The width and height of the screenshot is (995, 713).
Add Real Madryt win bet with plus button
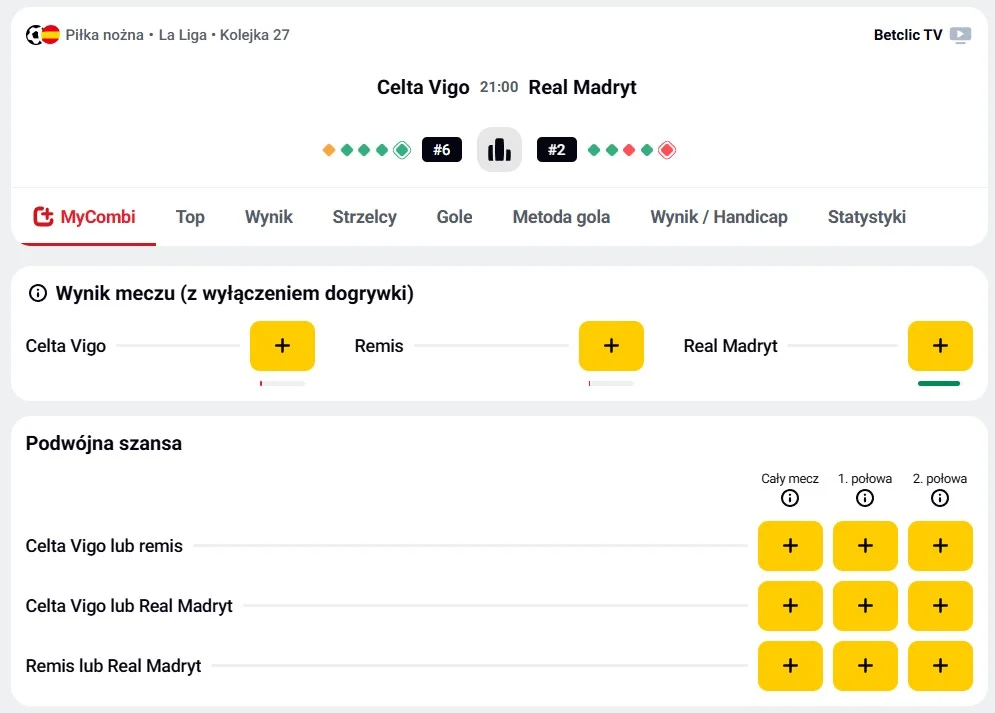[x=939, y=345]
